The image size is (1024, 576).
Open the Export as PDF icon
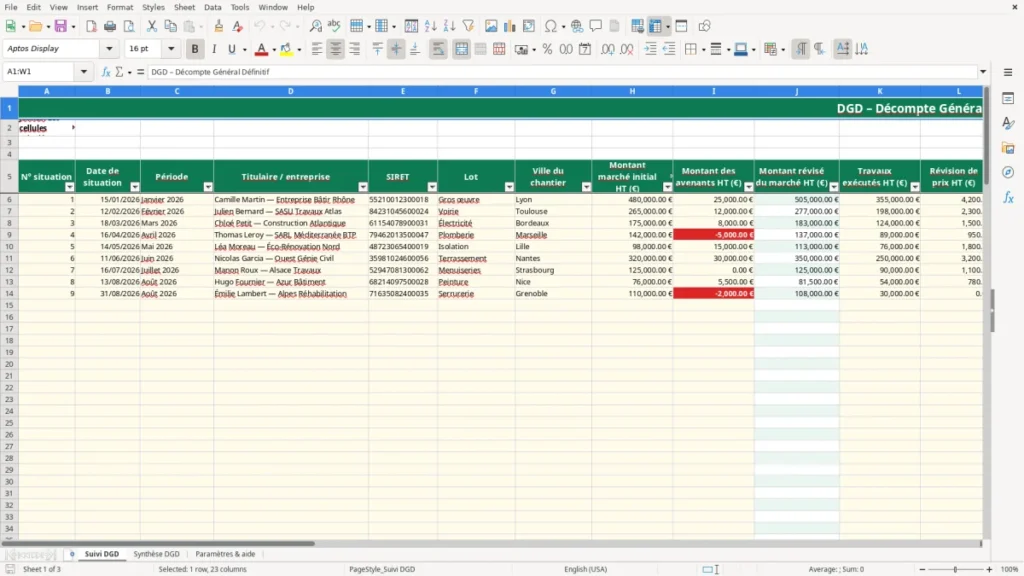[x=91, y=26]
